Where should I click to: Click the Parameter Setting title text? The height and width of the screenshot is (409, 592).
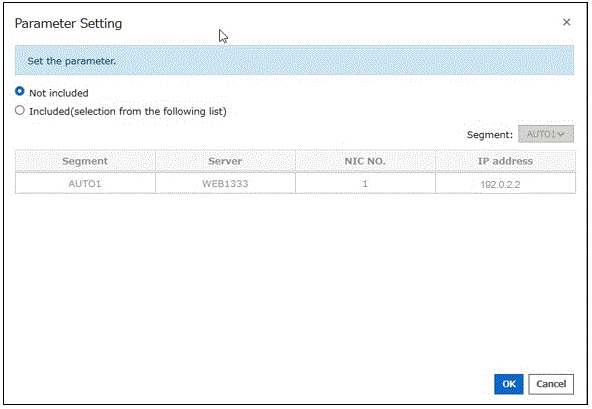[68, 23]
